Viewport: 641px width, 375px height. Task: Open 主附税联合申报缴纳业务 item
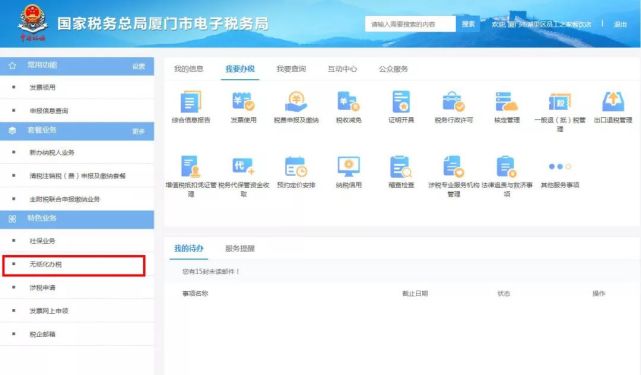pos(77,199)
